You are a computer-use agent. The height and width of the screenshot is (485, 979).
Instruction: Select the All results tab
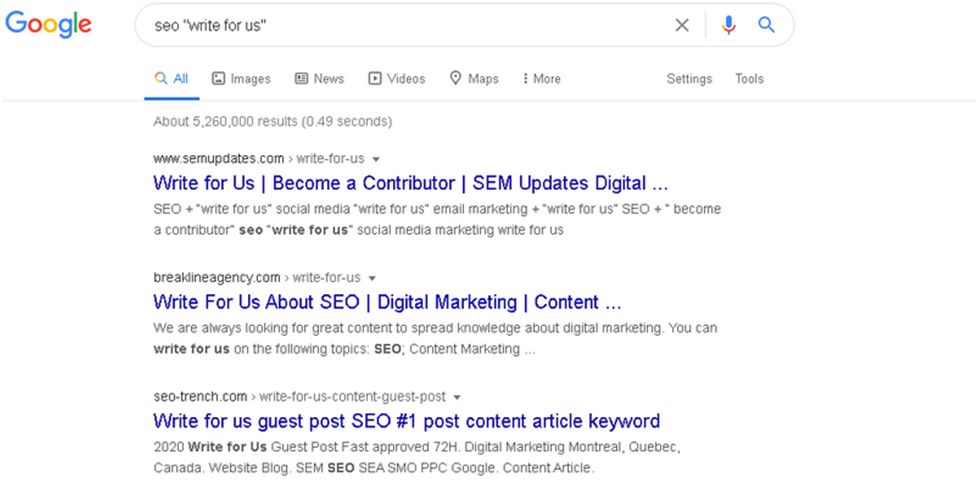172,79
